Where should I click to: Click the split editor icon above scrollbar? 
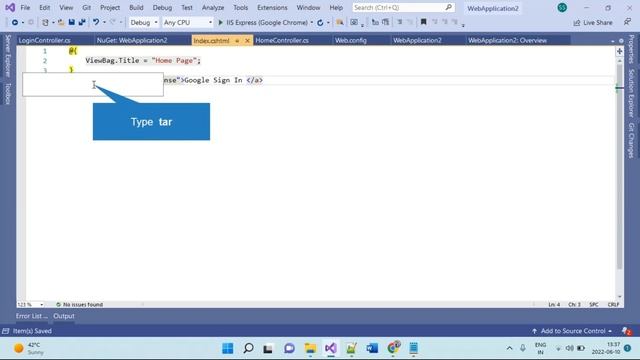[620, 51]
